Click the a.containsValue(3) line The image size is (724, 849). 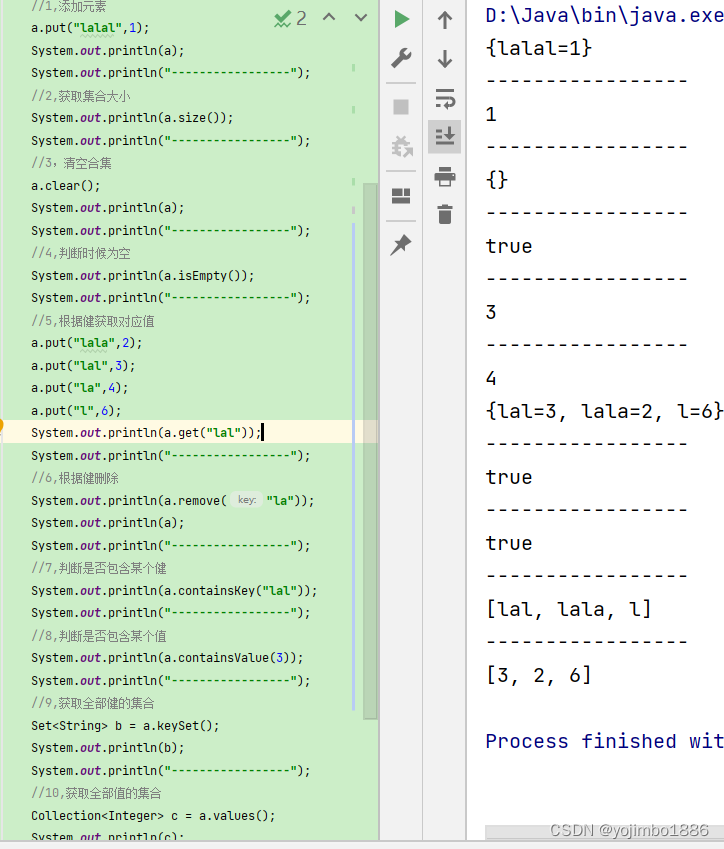tap(167, 658)
